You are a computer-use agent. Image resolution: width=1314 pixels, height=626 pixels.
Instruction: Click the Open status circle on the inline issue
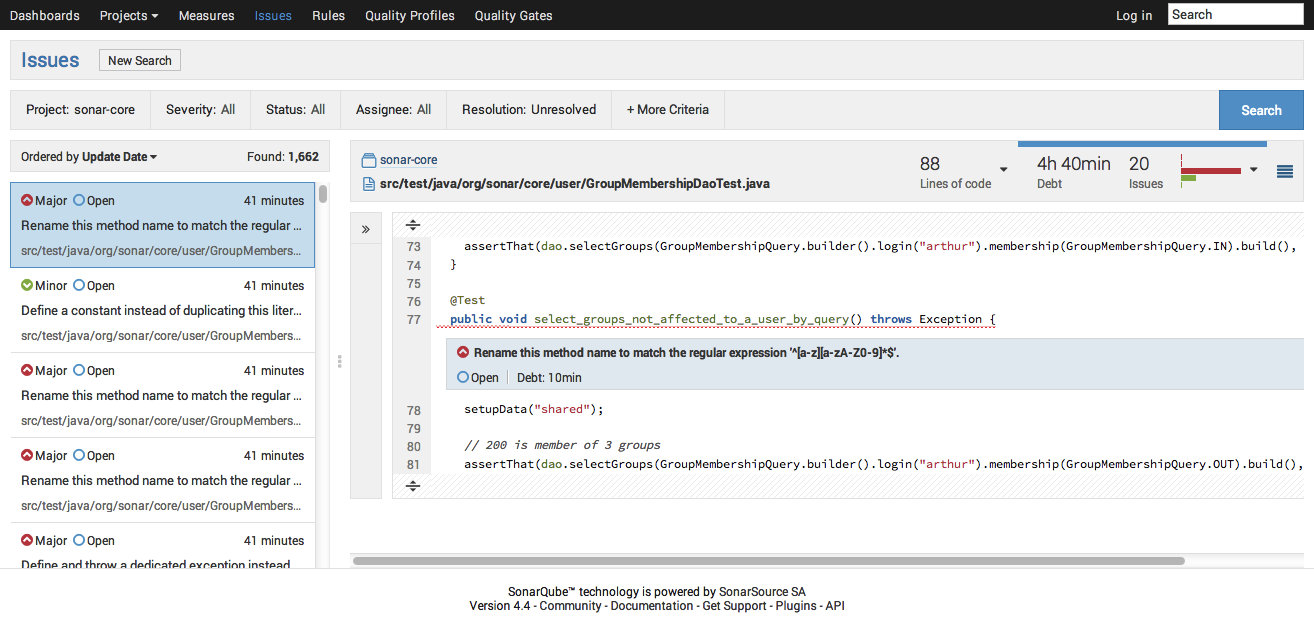tap(463, 378)
